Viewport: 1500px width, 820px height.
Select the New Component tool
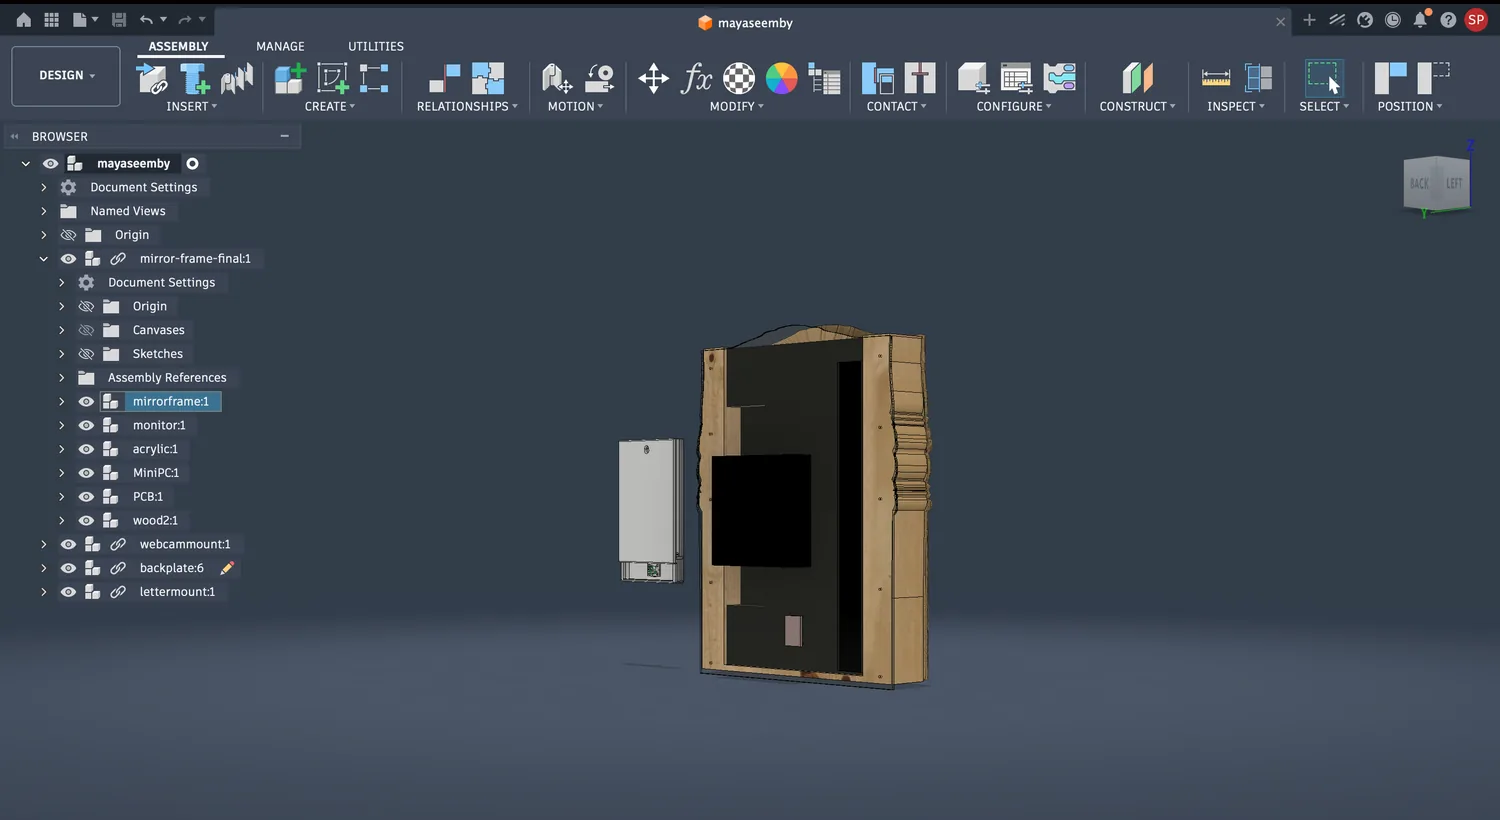[x=289, y=78]
